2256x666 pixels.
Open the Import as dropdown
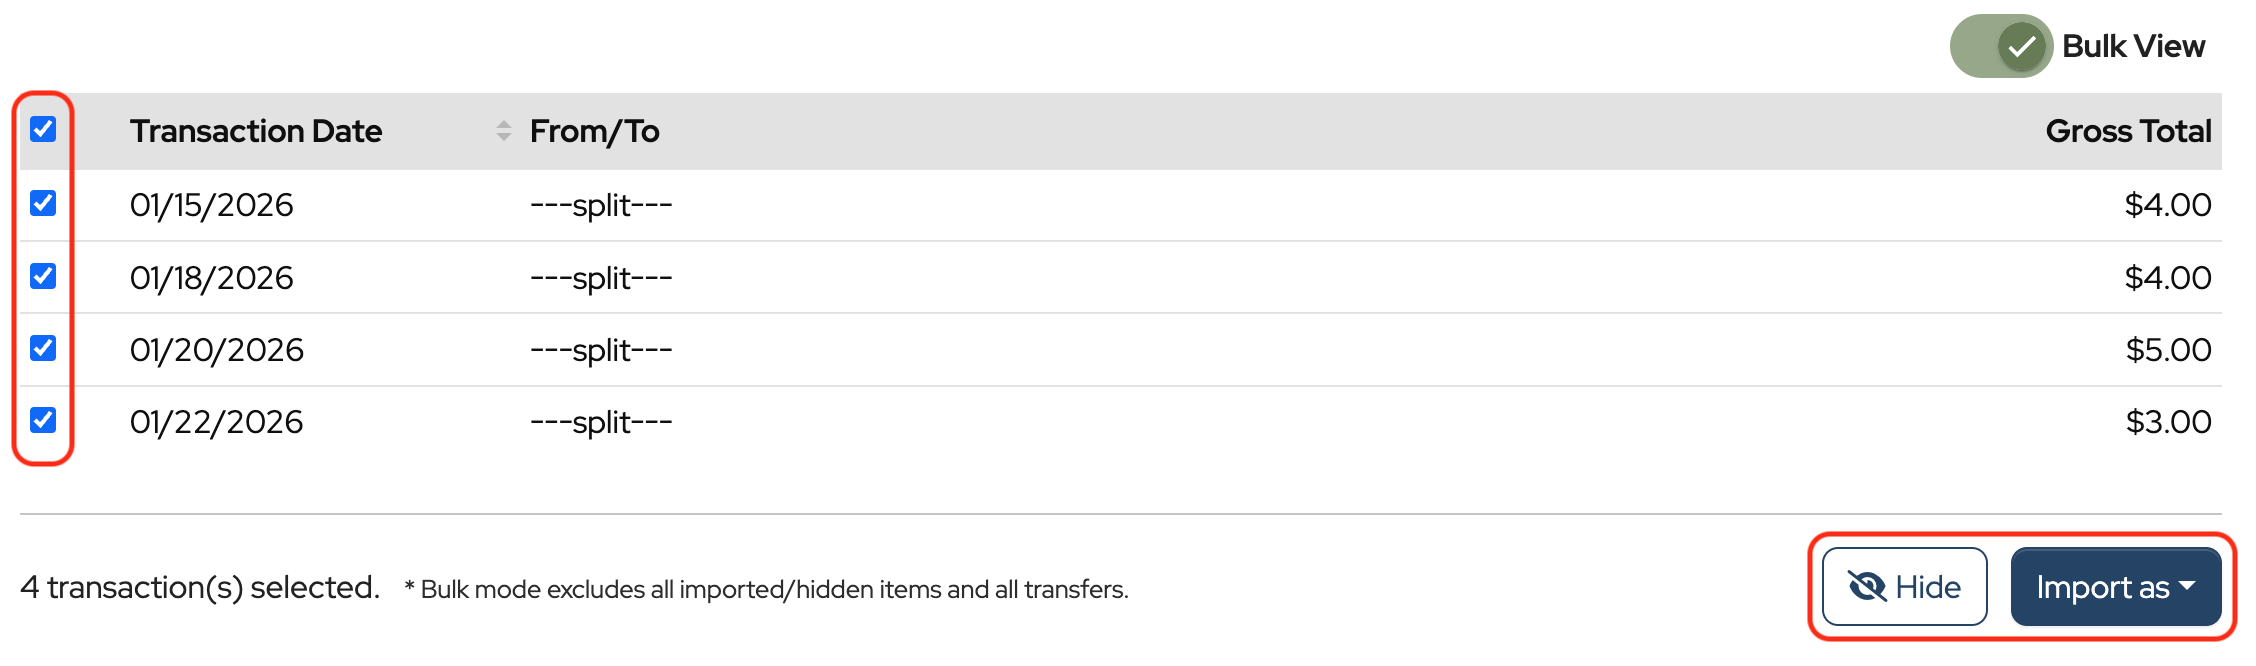(2115, 587)
